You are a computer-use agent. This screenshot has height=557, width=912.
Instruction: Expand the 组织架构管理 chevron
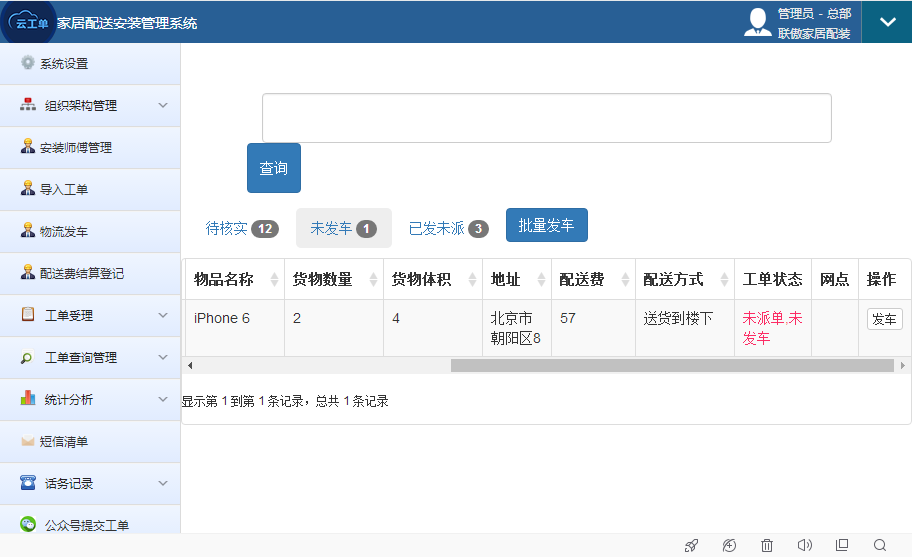tap(163, 105)
